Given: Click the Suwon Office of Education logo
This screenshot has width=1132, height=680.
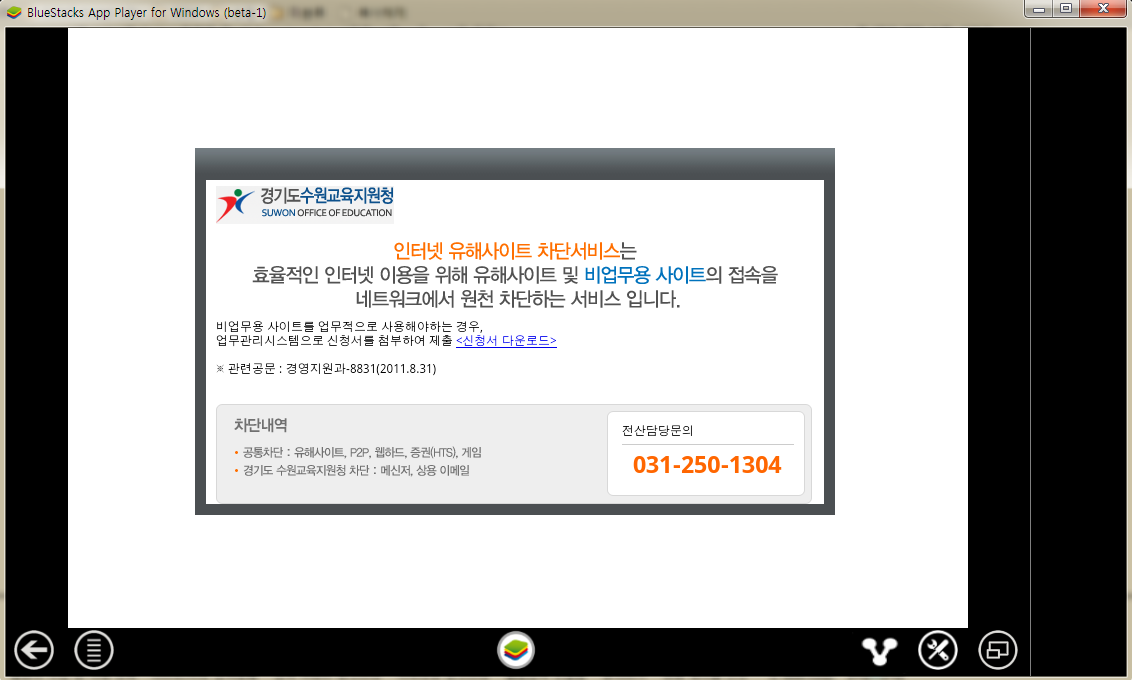Looking at the screenshot, I should point(305,204).
